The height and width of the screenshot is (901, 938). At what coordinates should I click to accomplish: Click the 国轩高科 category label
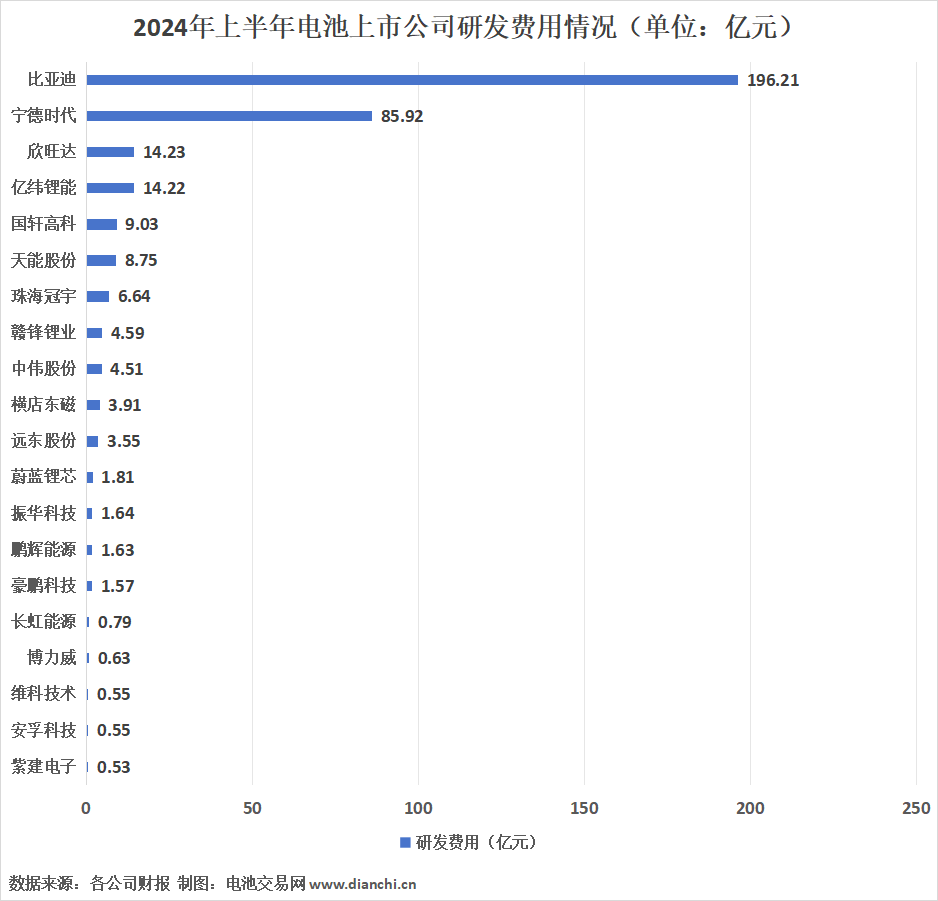click(x=44, y=224)
